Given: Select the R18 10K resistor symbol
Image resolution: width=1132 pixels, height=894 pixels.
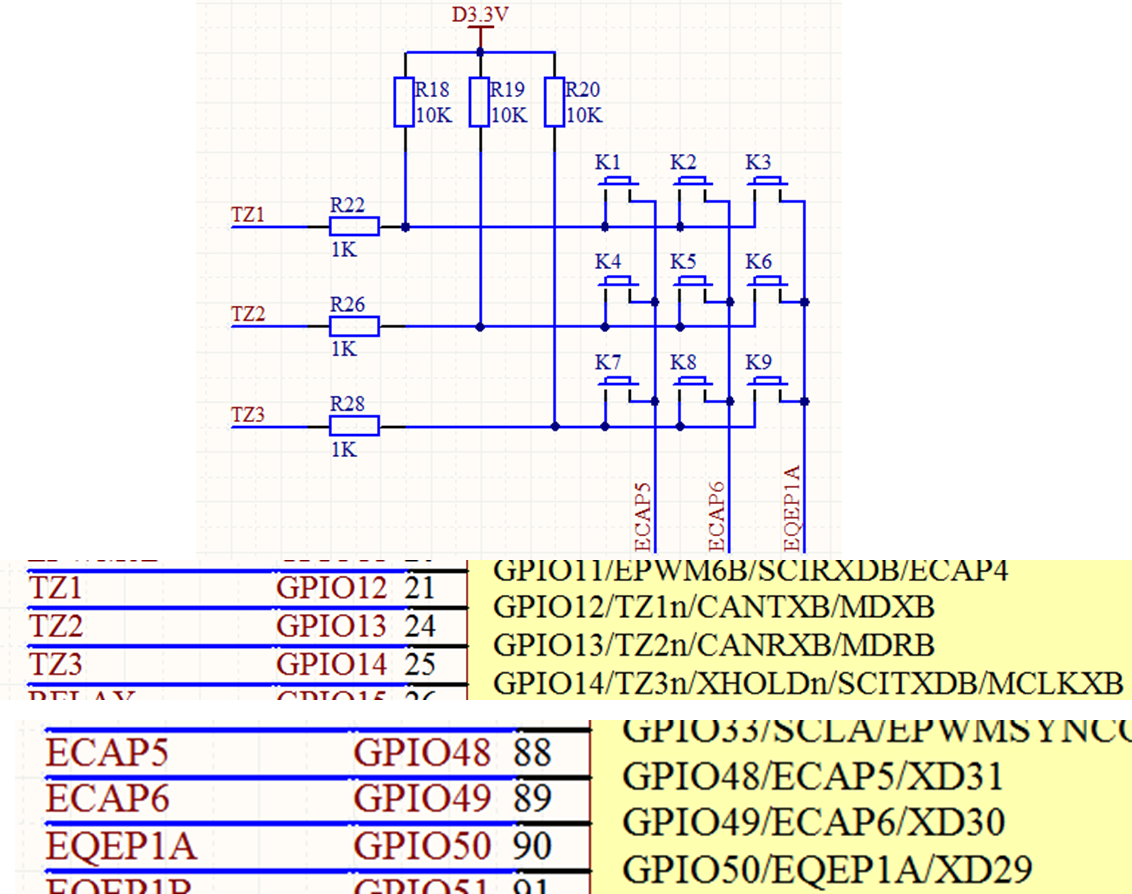Looking at the screenshot, I should coord(404,101).
